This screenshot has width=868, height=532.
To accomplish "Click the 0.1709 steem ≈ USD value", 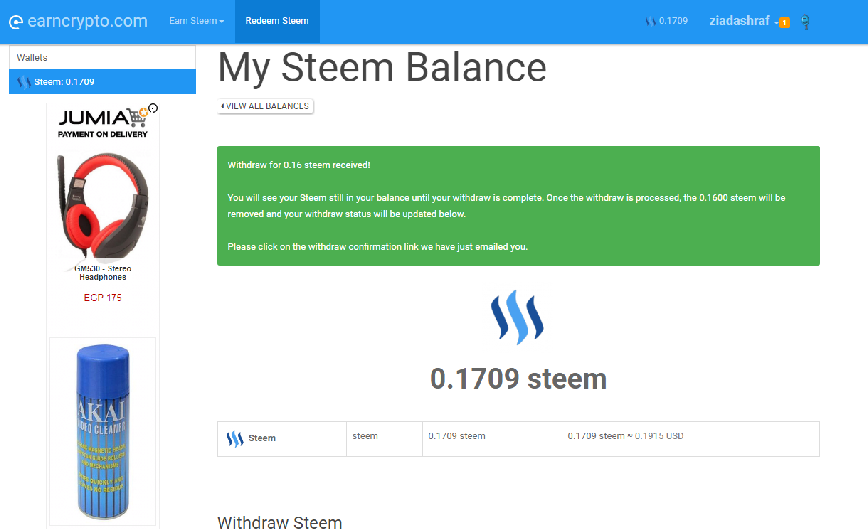I will point(626,436).
